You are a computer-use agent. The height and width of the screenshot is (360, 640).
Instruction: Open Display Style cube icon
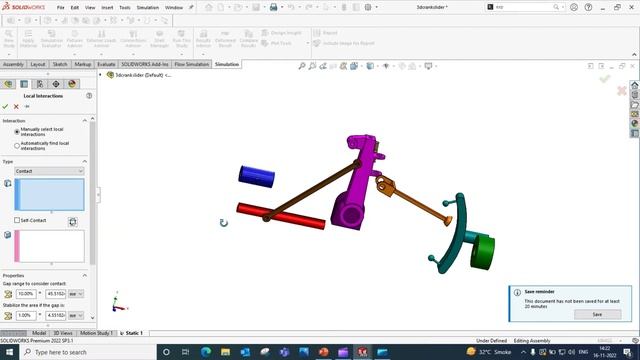pyautogui.click(x=370, y=66)
